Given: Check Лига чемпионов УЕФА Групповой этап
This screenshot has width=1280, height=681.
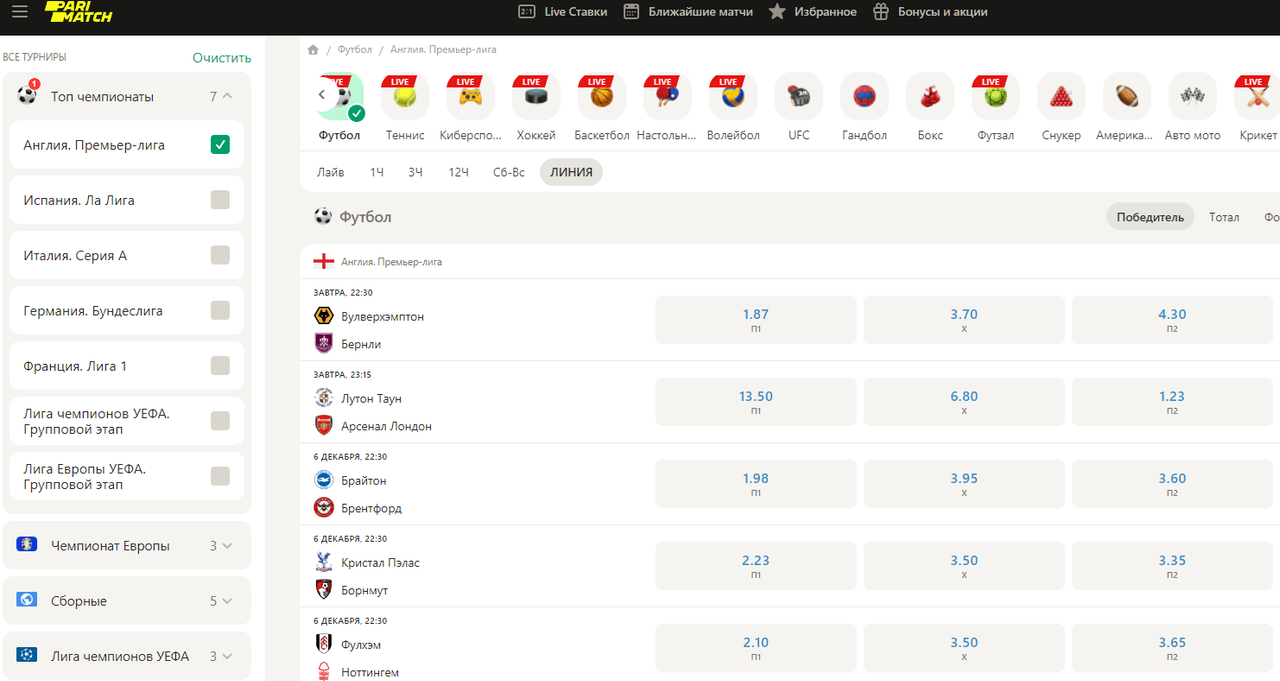Looking at the screenshot, I should click(220, 421).
